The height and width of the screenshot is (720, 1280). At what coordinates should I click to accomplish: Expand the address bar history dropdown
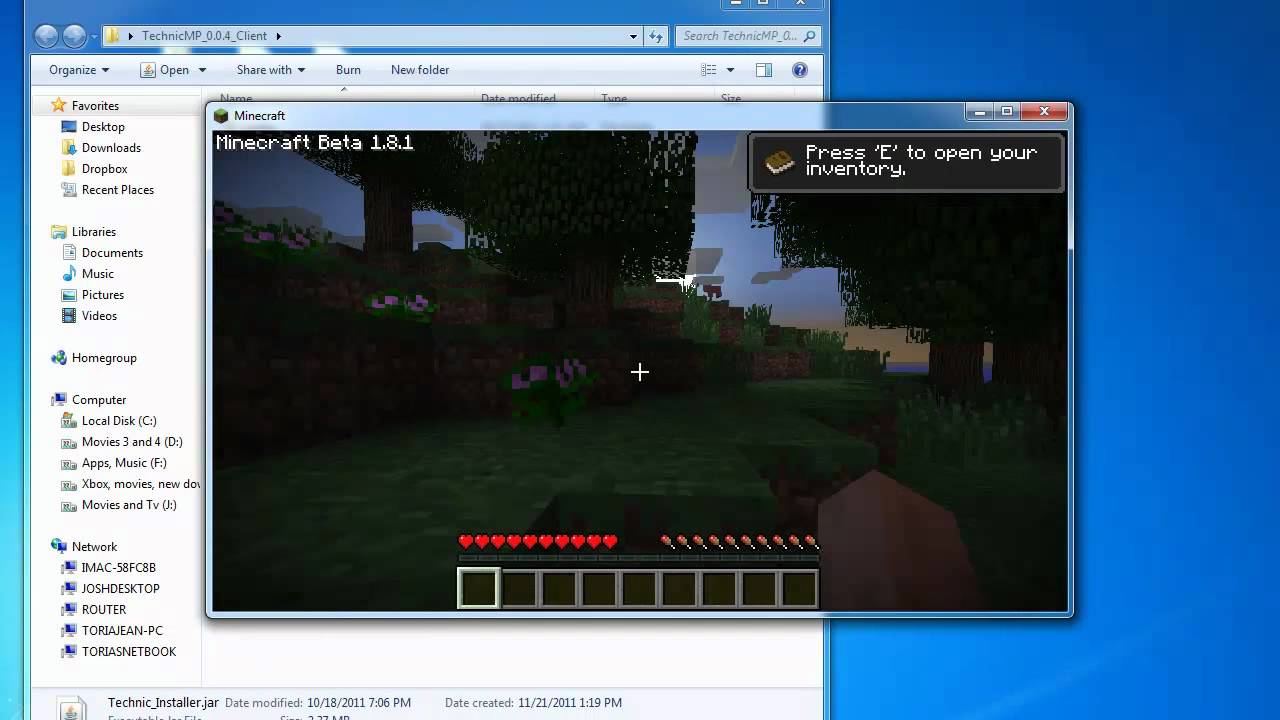(633, 36)
